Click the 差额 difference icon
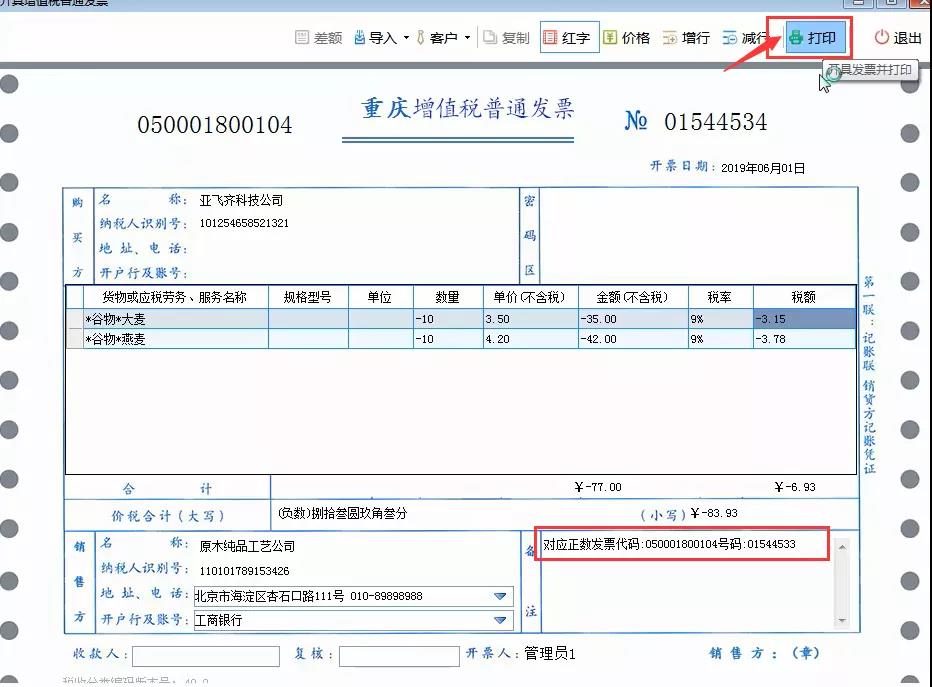The image size is (932, 687). point(317,37)
